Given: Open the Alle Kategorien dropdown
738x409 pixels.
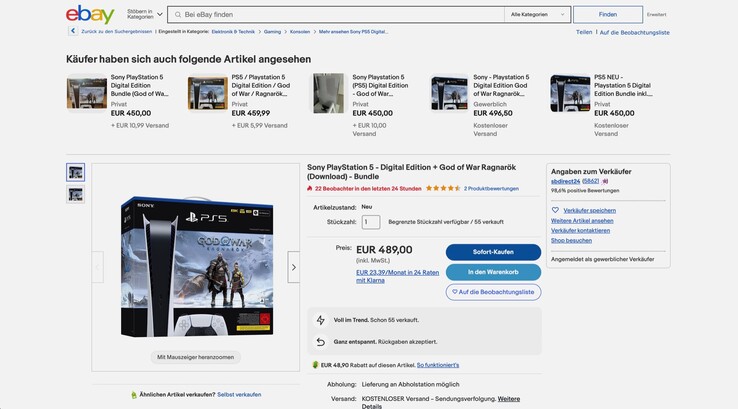Looking at the screenshot, I should (537, 15).
